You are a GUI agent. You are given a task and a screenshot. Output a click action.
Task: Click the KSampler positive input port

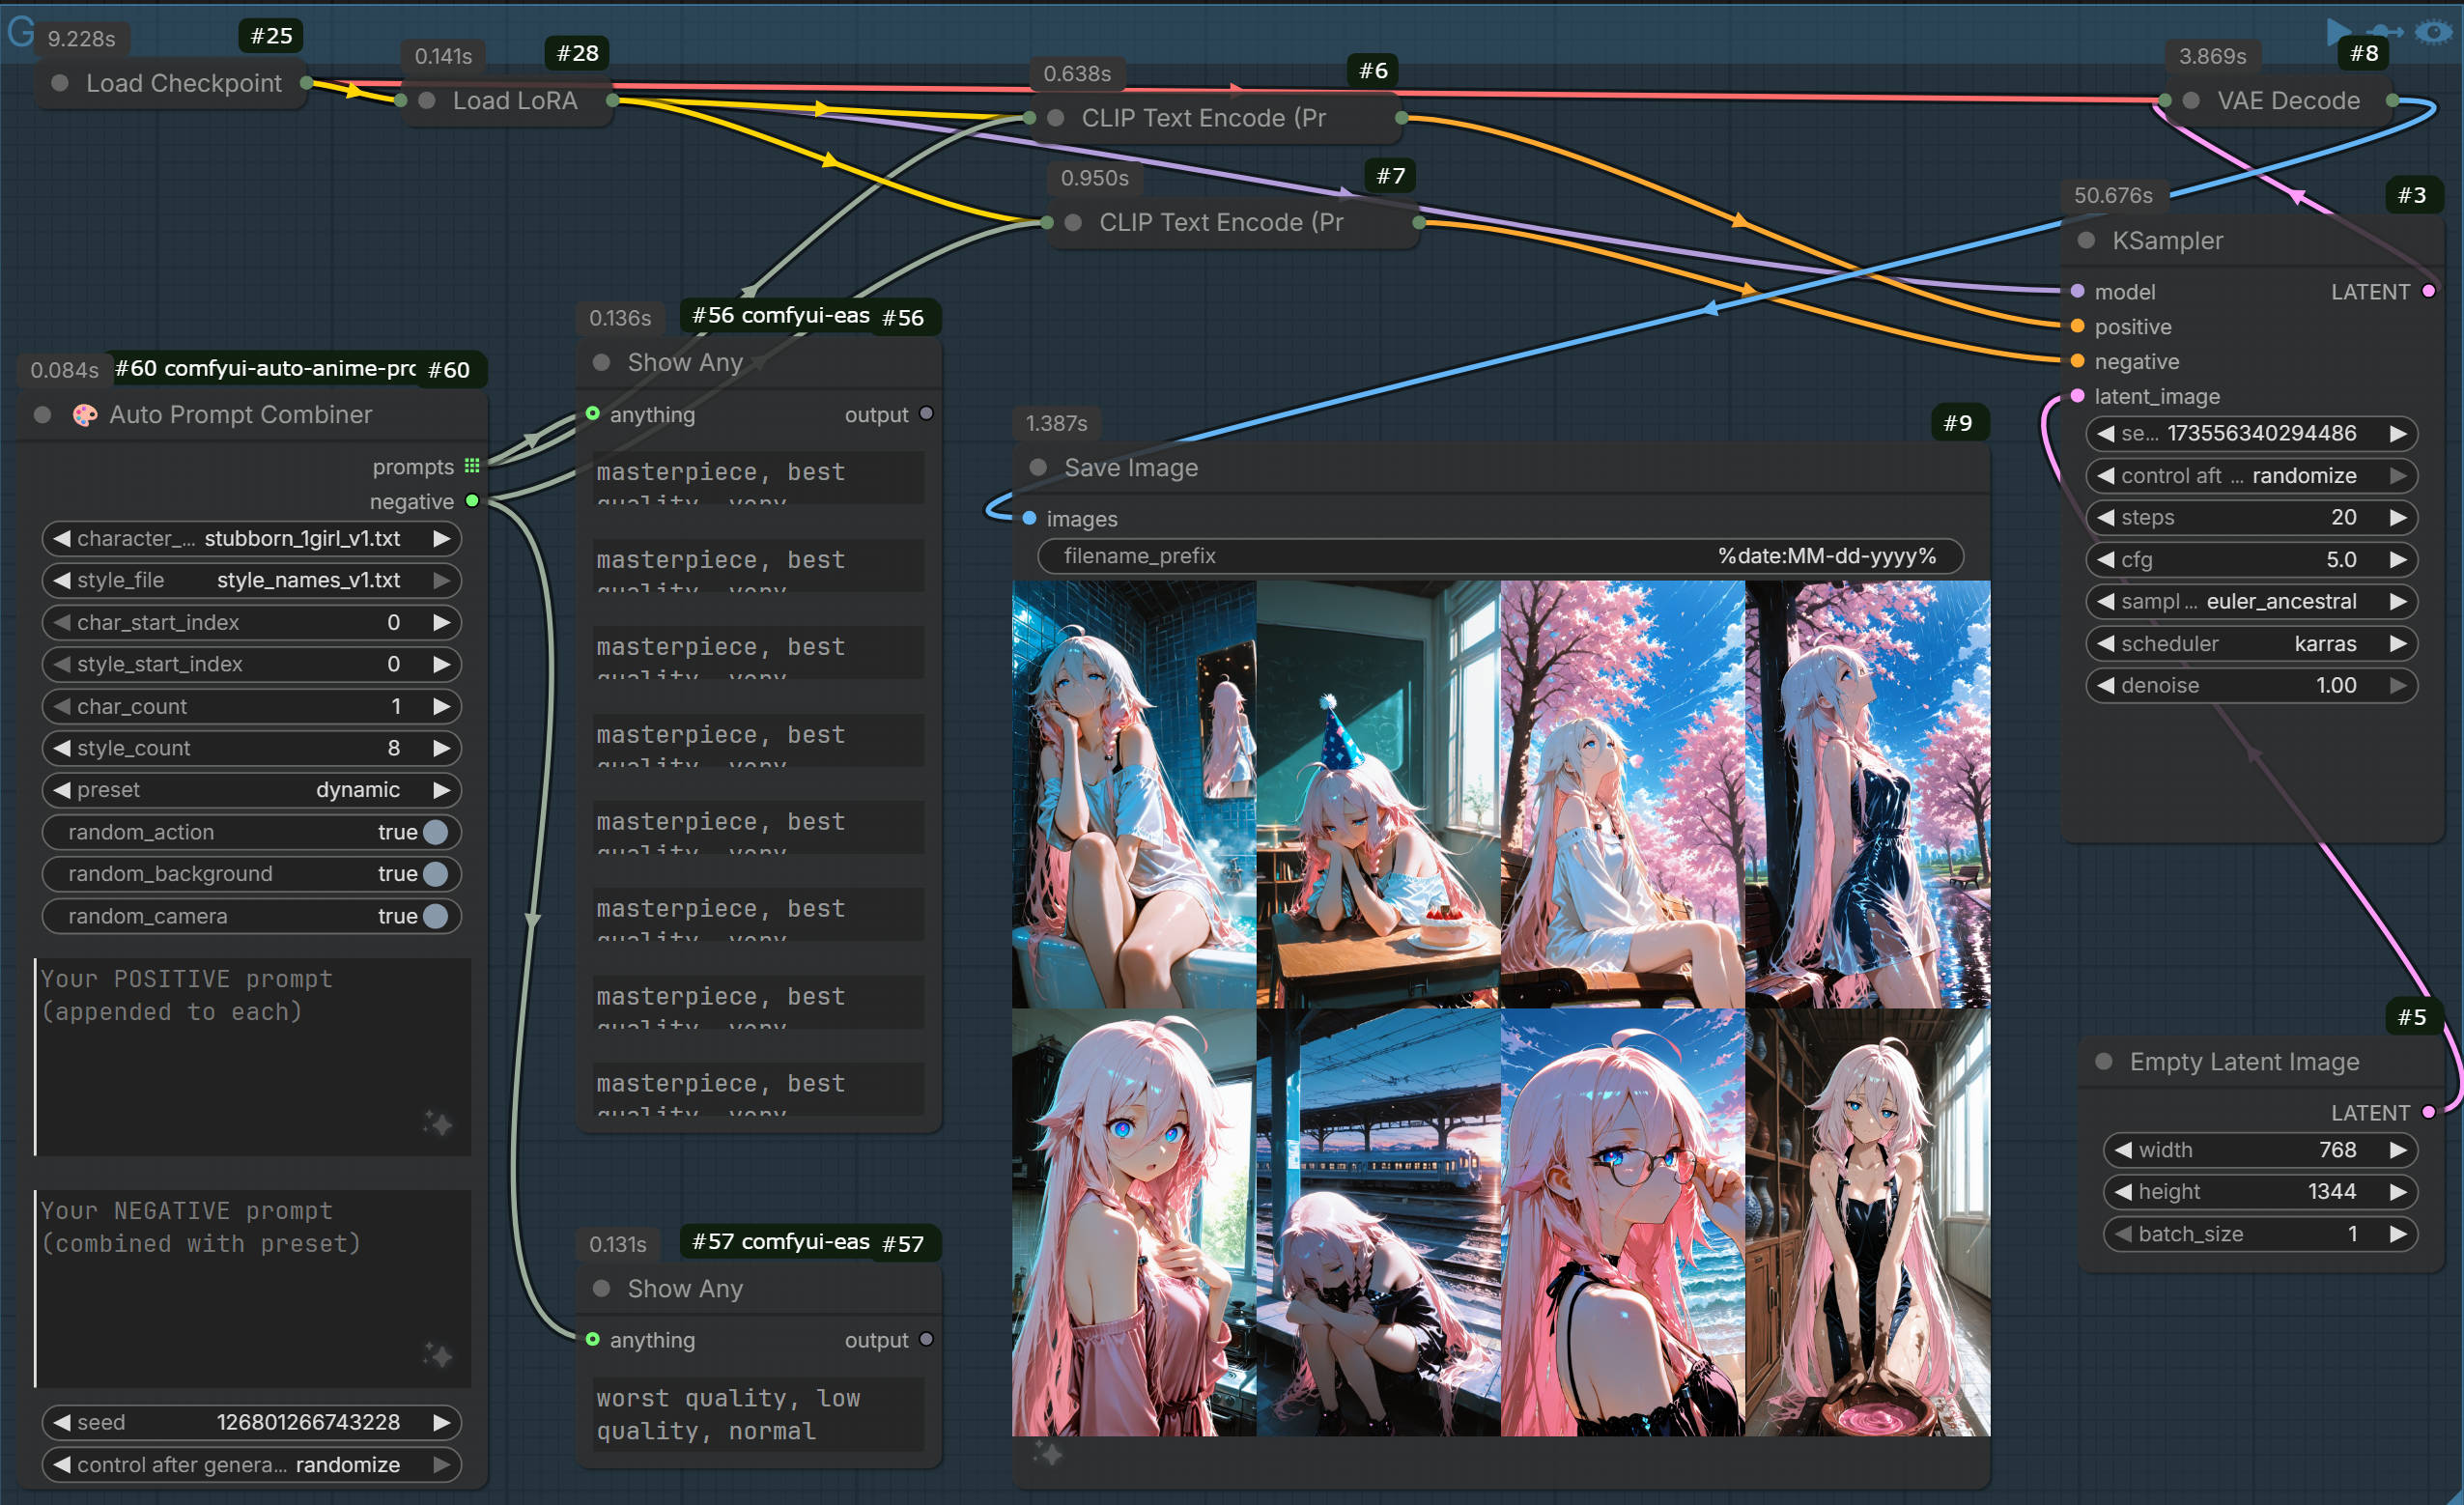tap(2077, 326)
